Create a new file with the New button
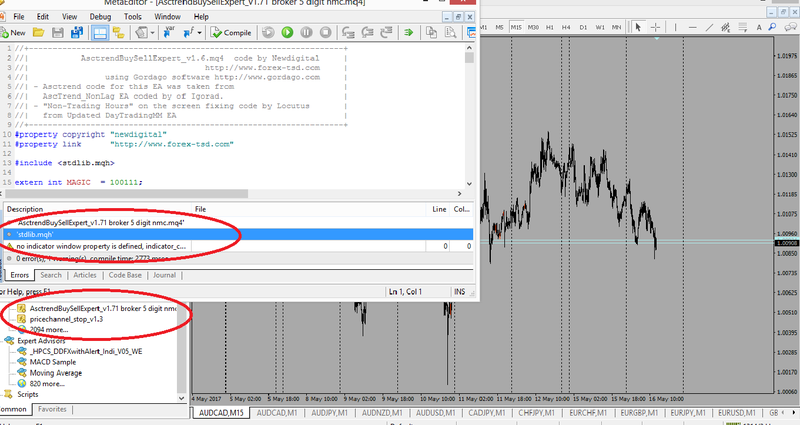Screen dimensions: 800x425 click(13, 33)
